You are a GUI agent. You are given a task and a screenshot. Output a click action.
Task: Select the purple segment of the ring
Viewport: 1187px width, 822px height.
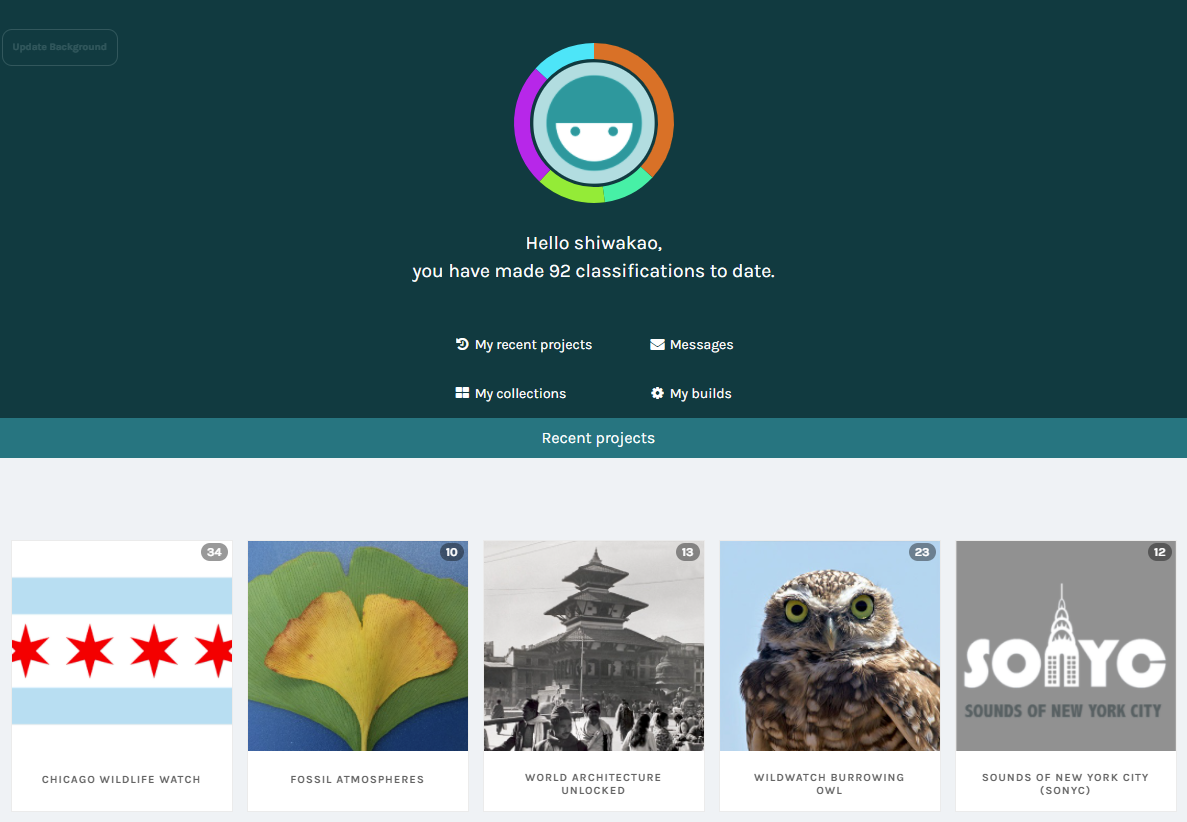pyautogui.click(x=525, y=125)
